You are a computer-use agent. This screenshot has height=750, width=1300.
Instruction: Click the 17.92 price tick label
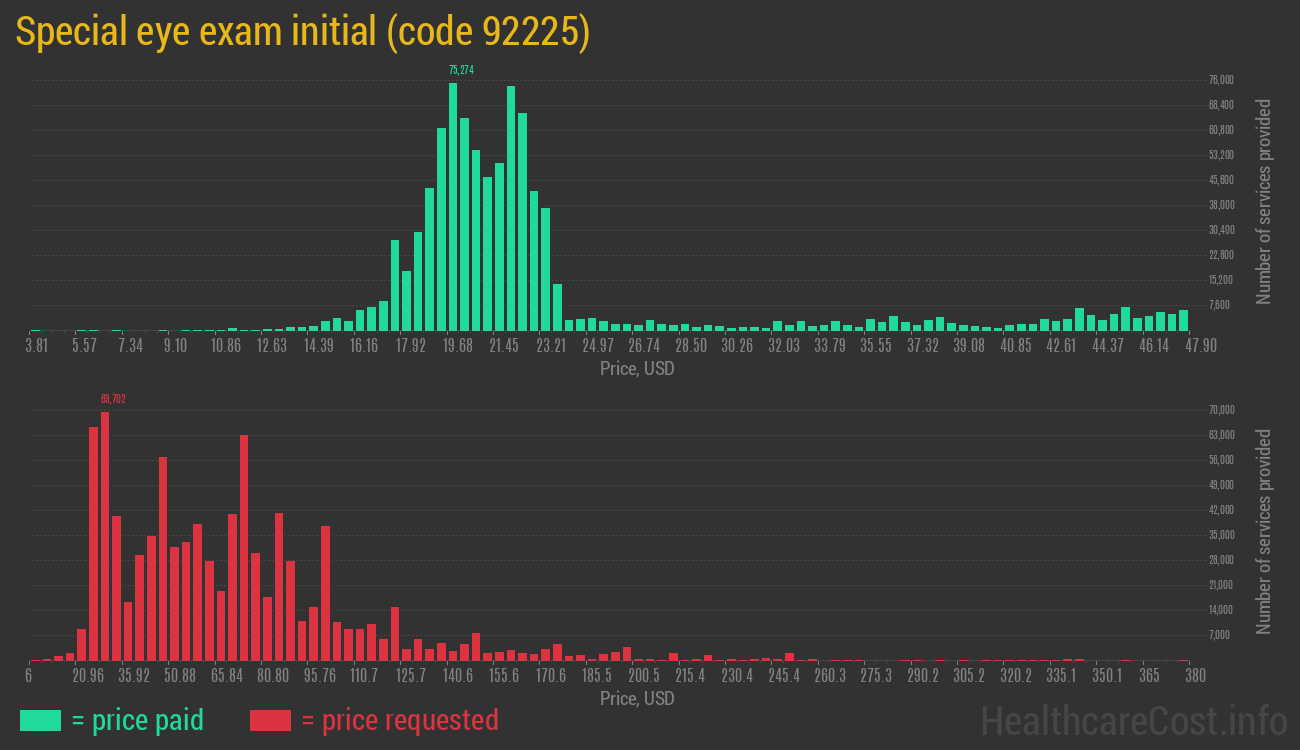click(411, 346)
